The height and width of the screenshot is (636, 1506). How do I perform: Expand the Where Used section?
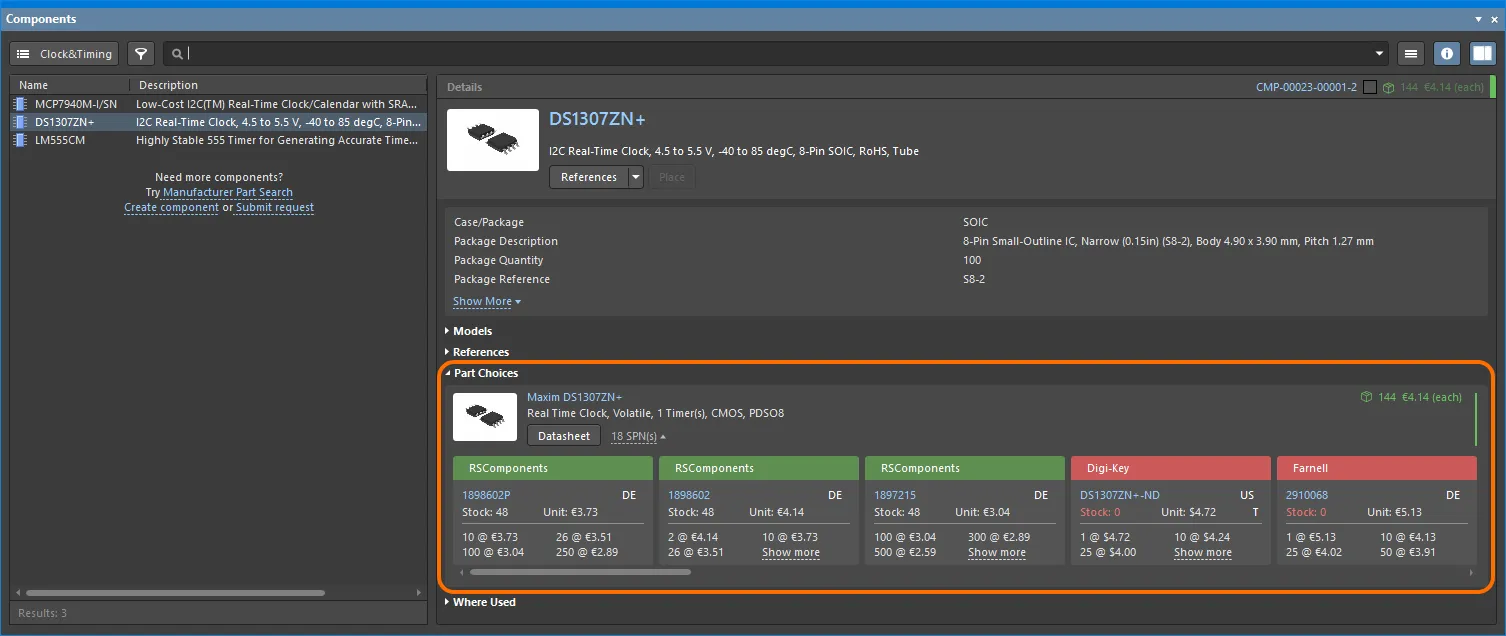point(480,602)
